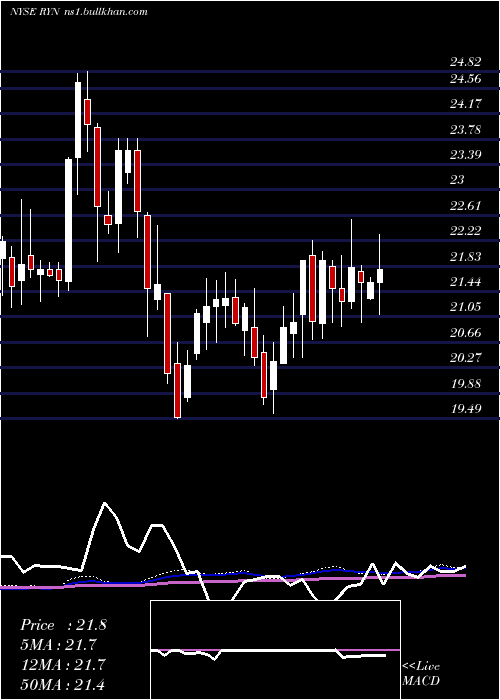Pick the 19.49 price axis label
The image size is (500, 700).
click(x=465, y=408)
